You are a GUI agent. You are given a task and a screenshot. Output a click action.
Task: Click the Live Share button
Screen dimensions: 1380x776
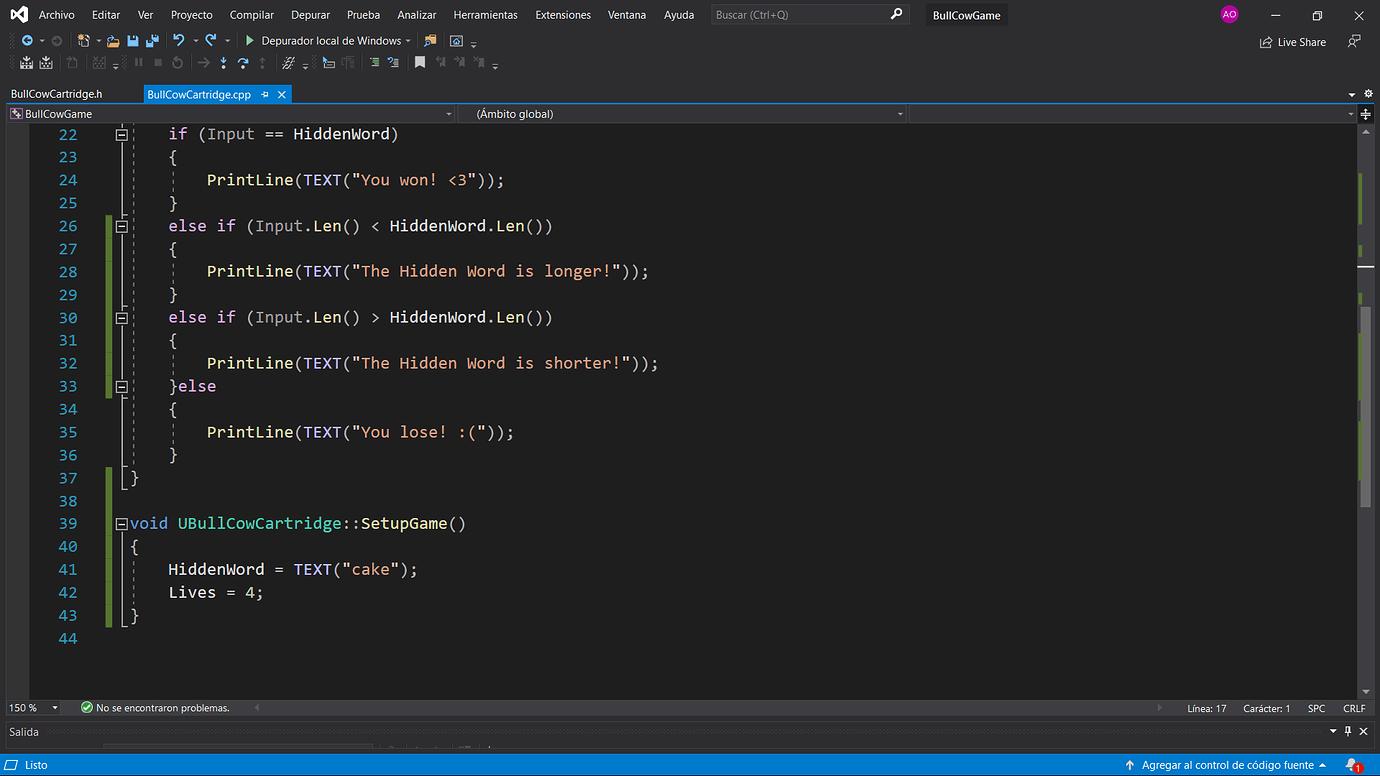(x=1293, y=42)
